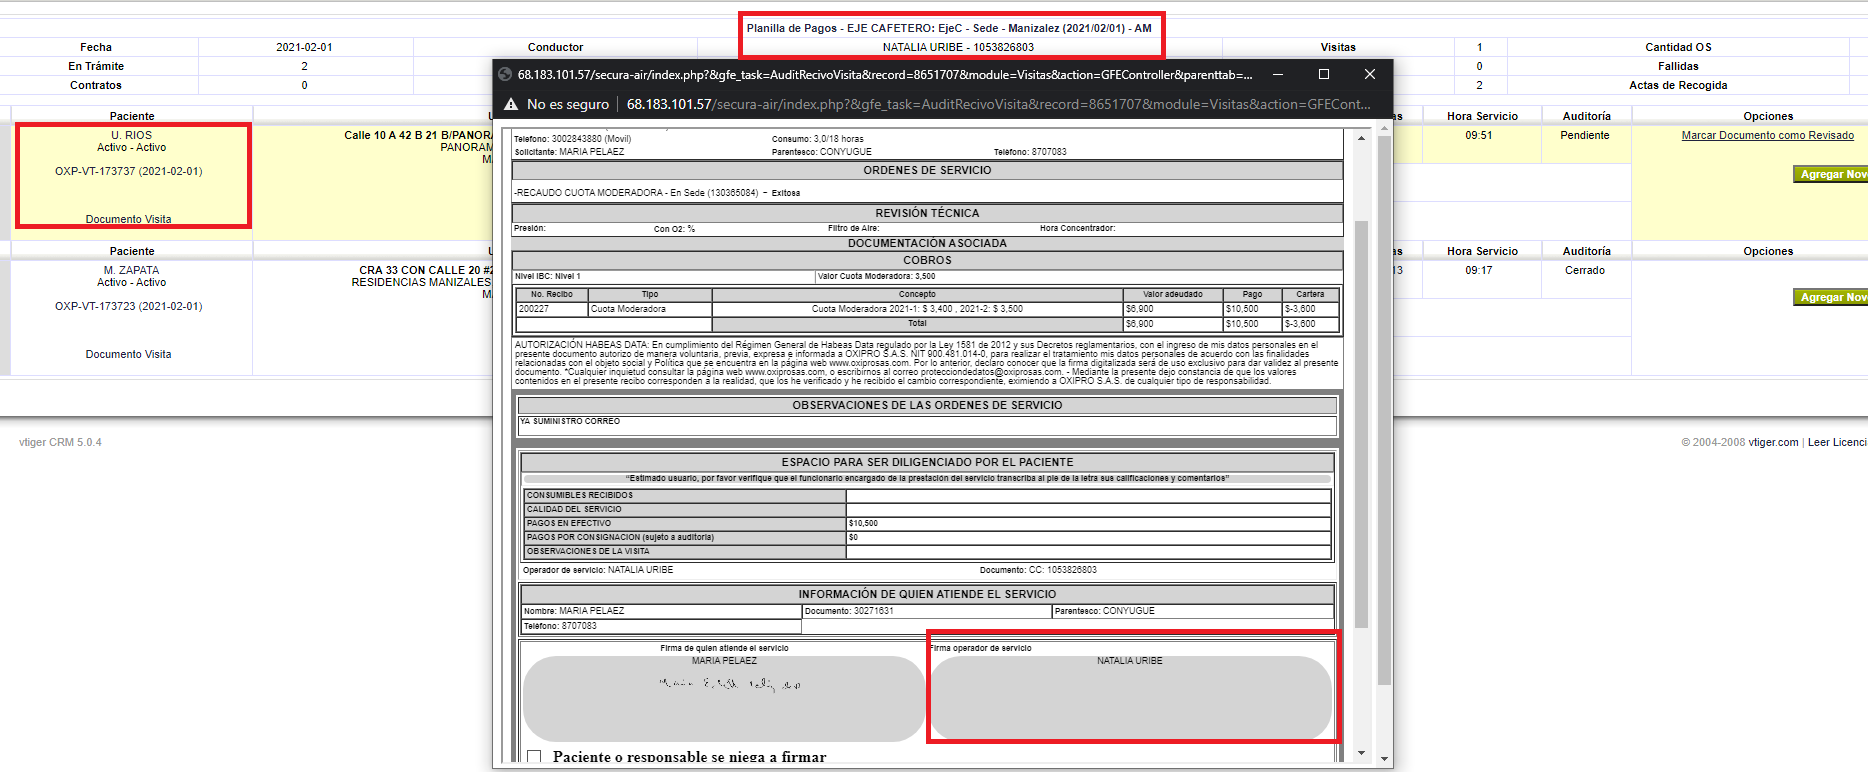Image resolution: width=1868 pixels, height=772 pixels.
Task: Open 'Documento Visita' for patient U. RIOS
Action: click(128, 219)
